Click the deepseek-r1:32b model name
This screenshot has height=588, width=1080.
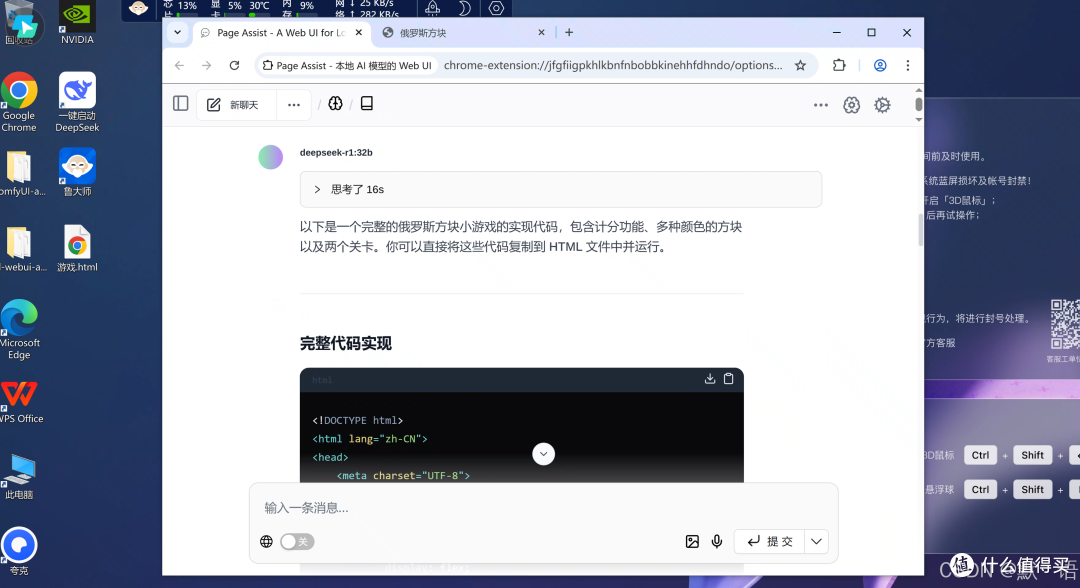336,153
